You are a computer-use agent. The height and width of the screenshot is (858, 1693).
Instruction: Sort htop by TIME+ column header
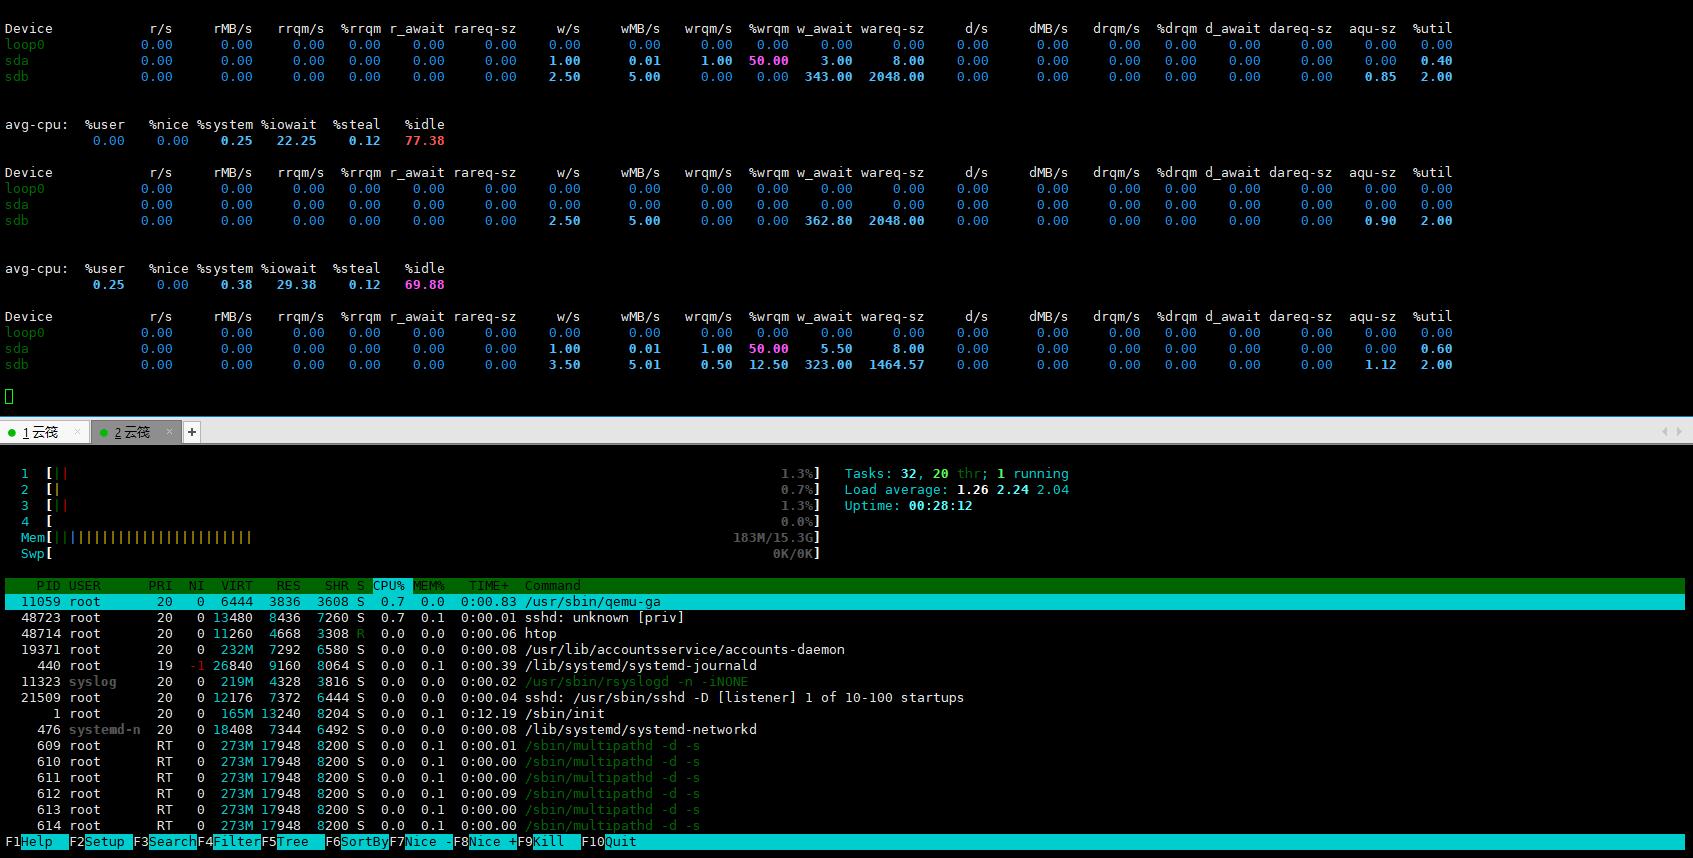coord(489,586)
